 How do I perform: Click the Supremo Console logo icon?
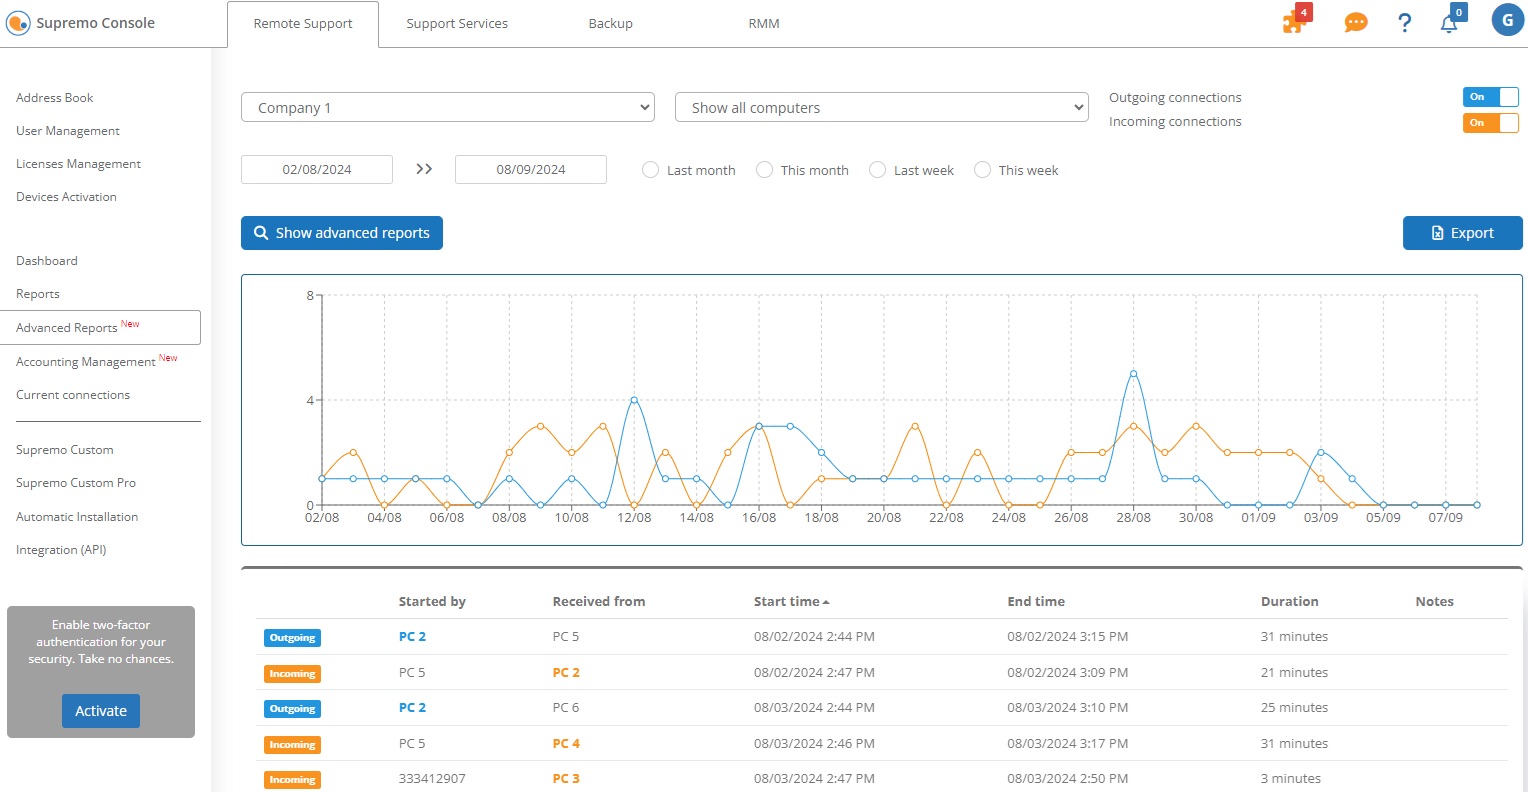18,23
